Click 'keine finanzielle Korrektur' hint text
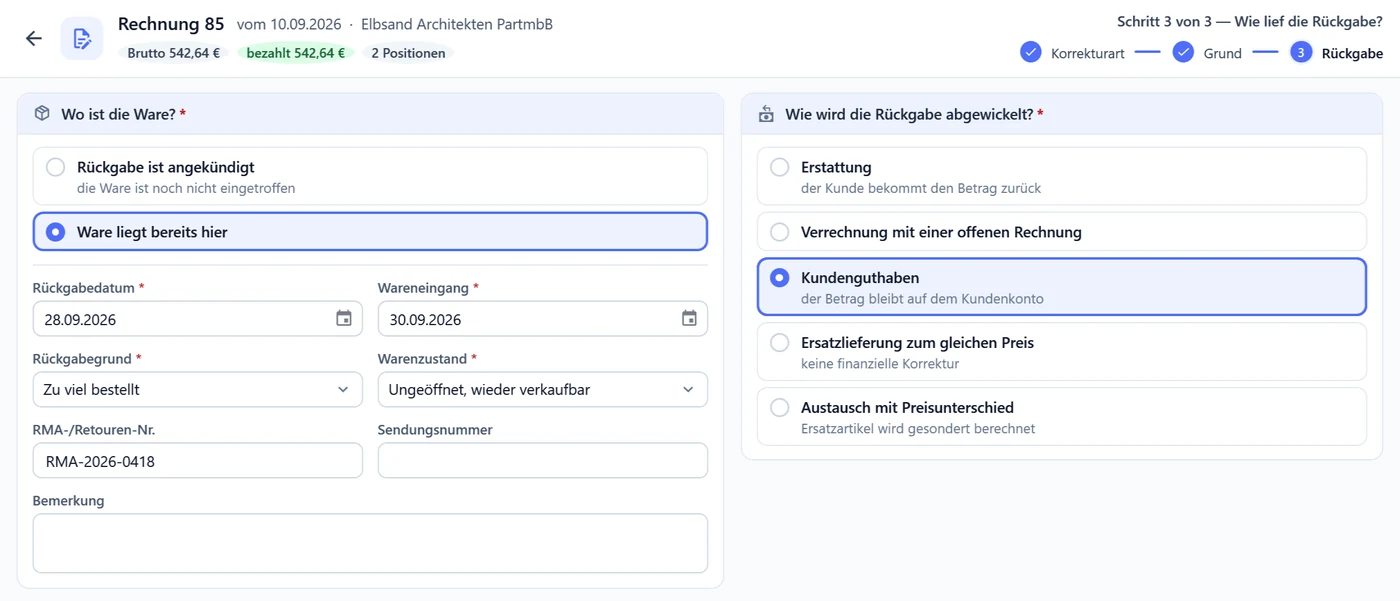Screen dimensions: 1400x601 (880, 364)
